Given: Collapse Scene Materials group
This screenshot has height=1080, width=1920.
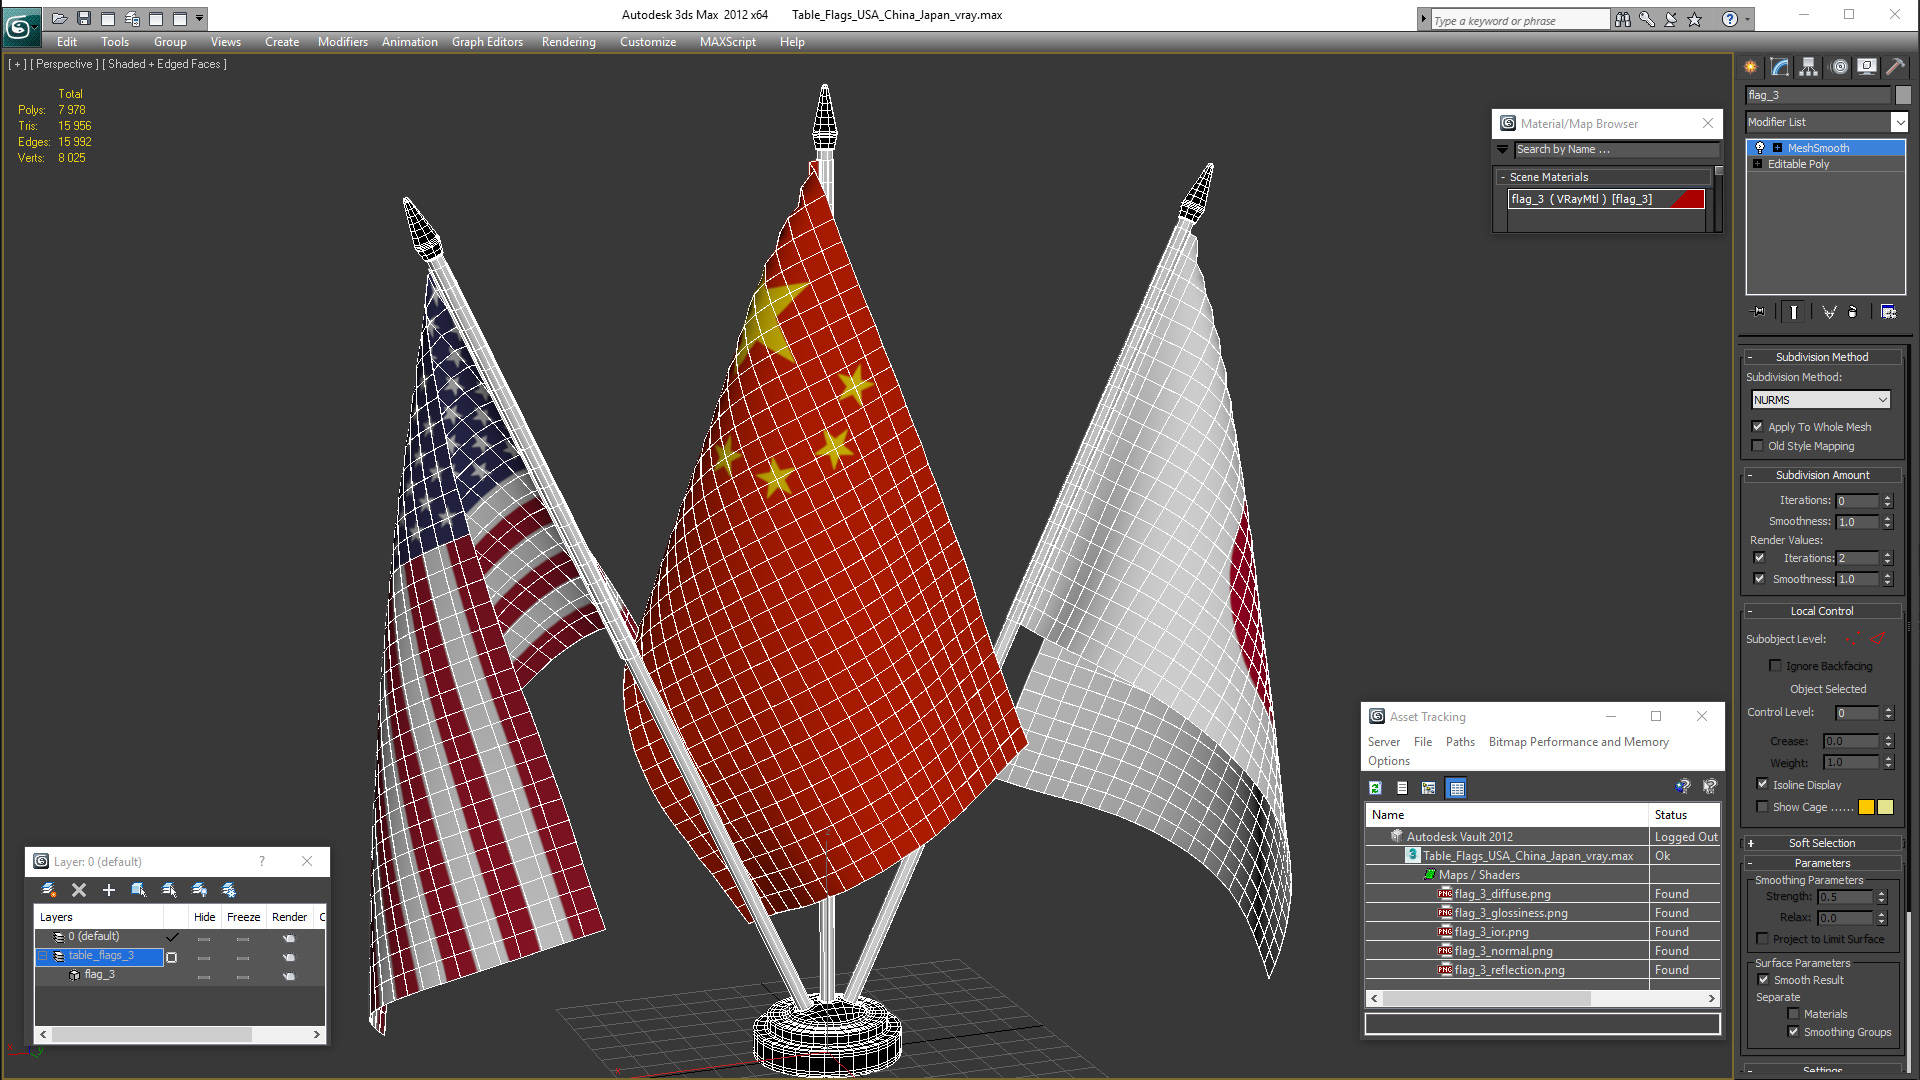Looking at the screenshot, I should click(x=1502, y=177).
